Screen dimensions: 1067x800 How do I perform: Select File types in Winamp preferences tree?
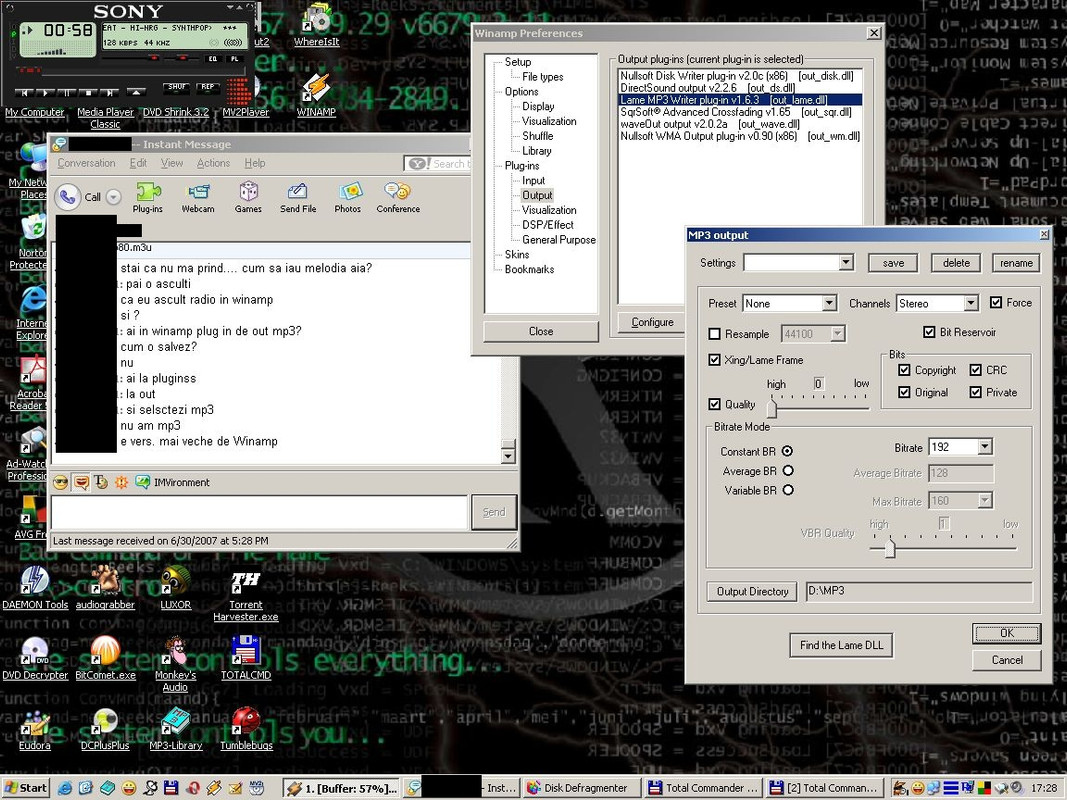tap(542, 77)
